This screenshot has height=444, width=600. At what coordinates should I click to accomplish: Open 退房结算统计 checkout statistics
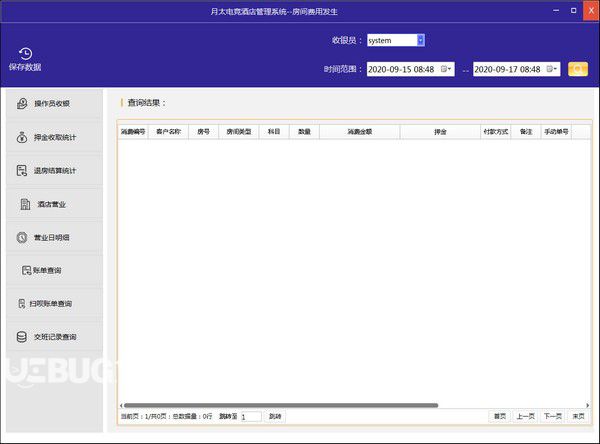[x=54, y=170]
